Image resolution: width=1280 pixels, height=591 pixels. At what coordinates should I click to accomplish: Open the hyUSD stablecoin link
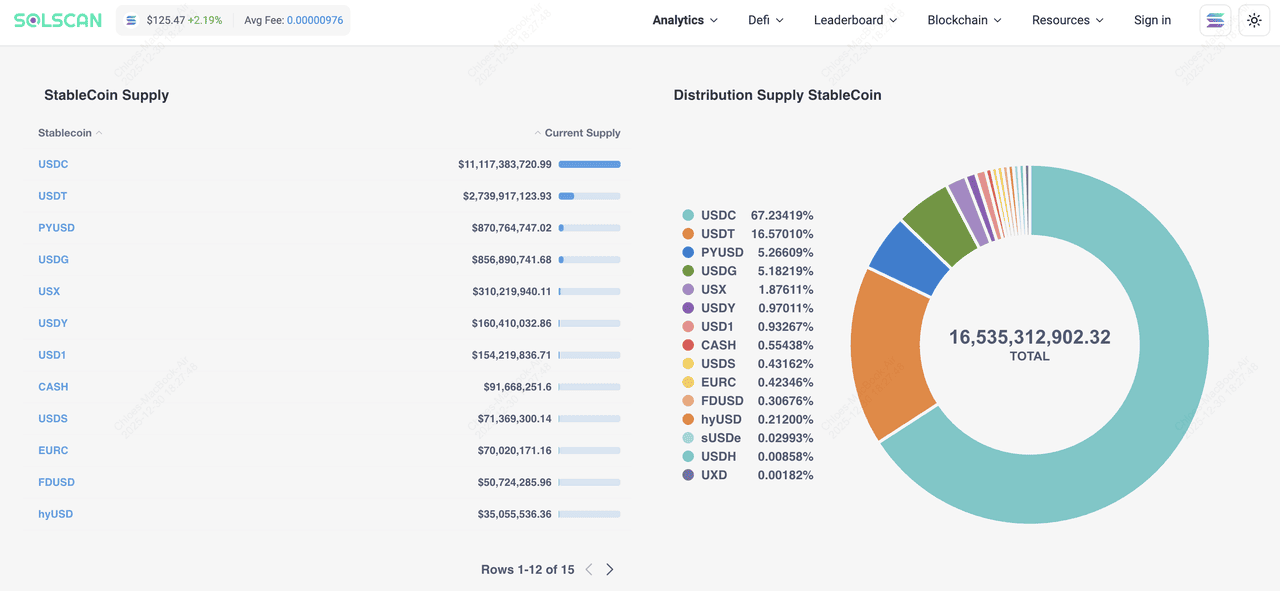(x=55, y=514)
